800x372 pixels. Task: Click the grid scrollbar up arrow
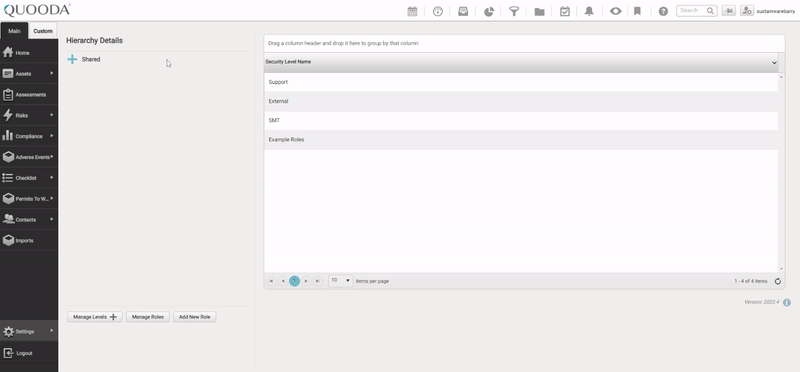coord(781,77)
